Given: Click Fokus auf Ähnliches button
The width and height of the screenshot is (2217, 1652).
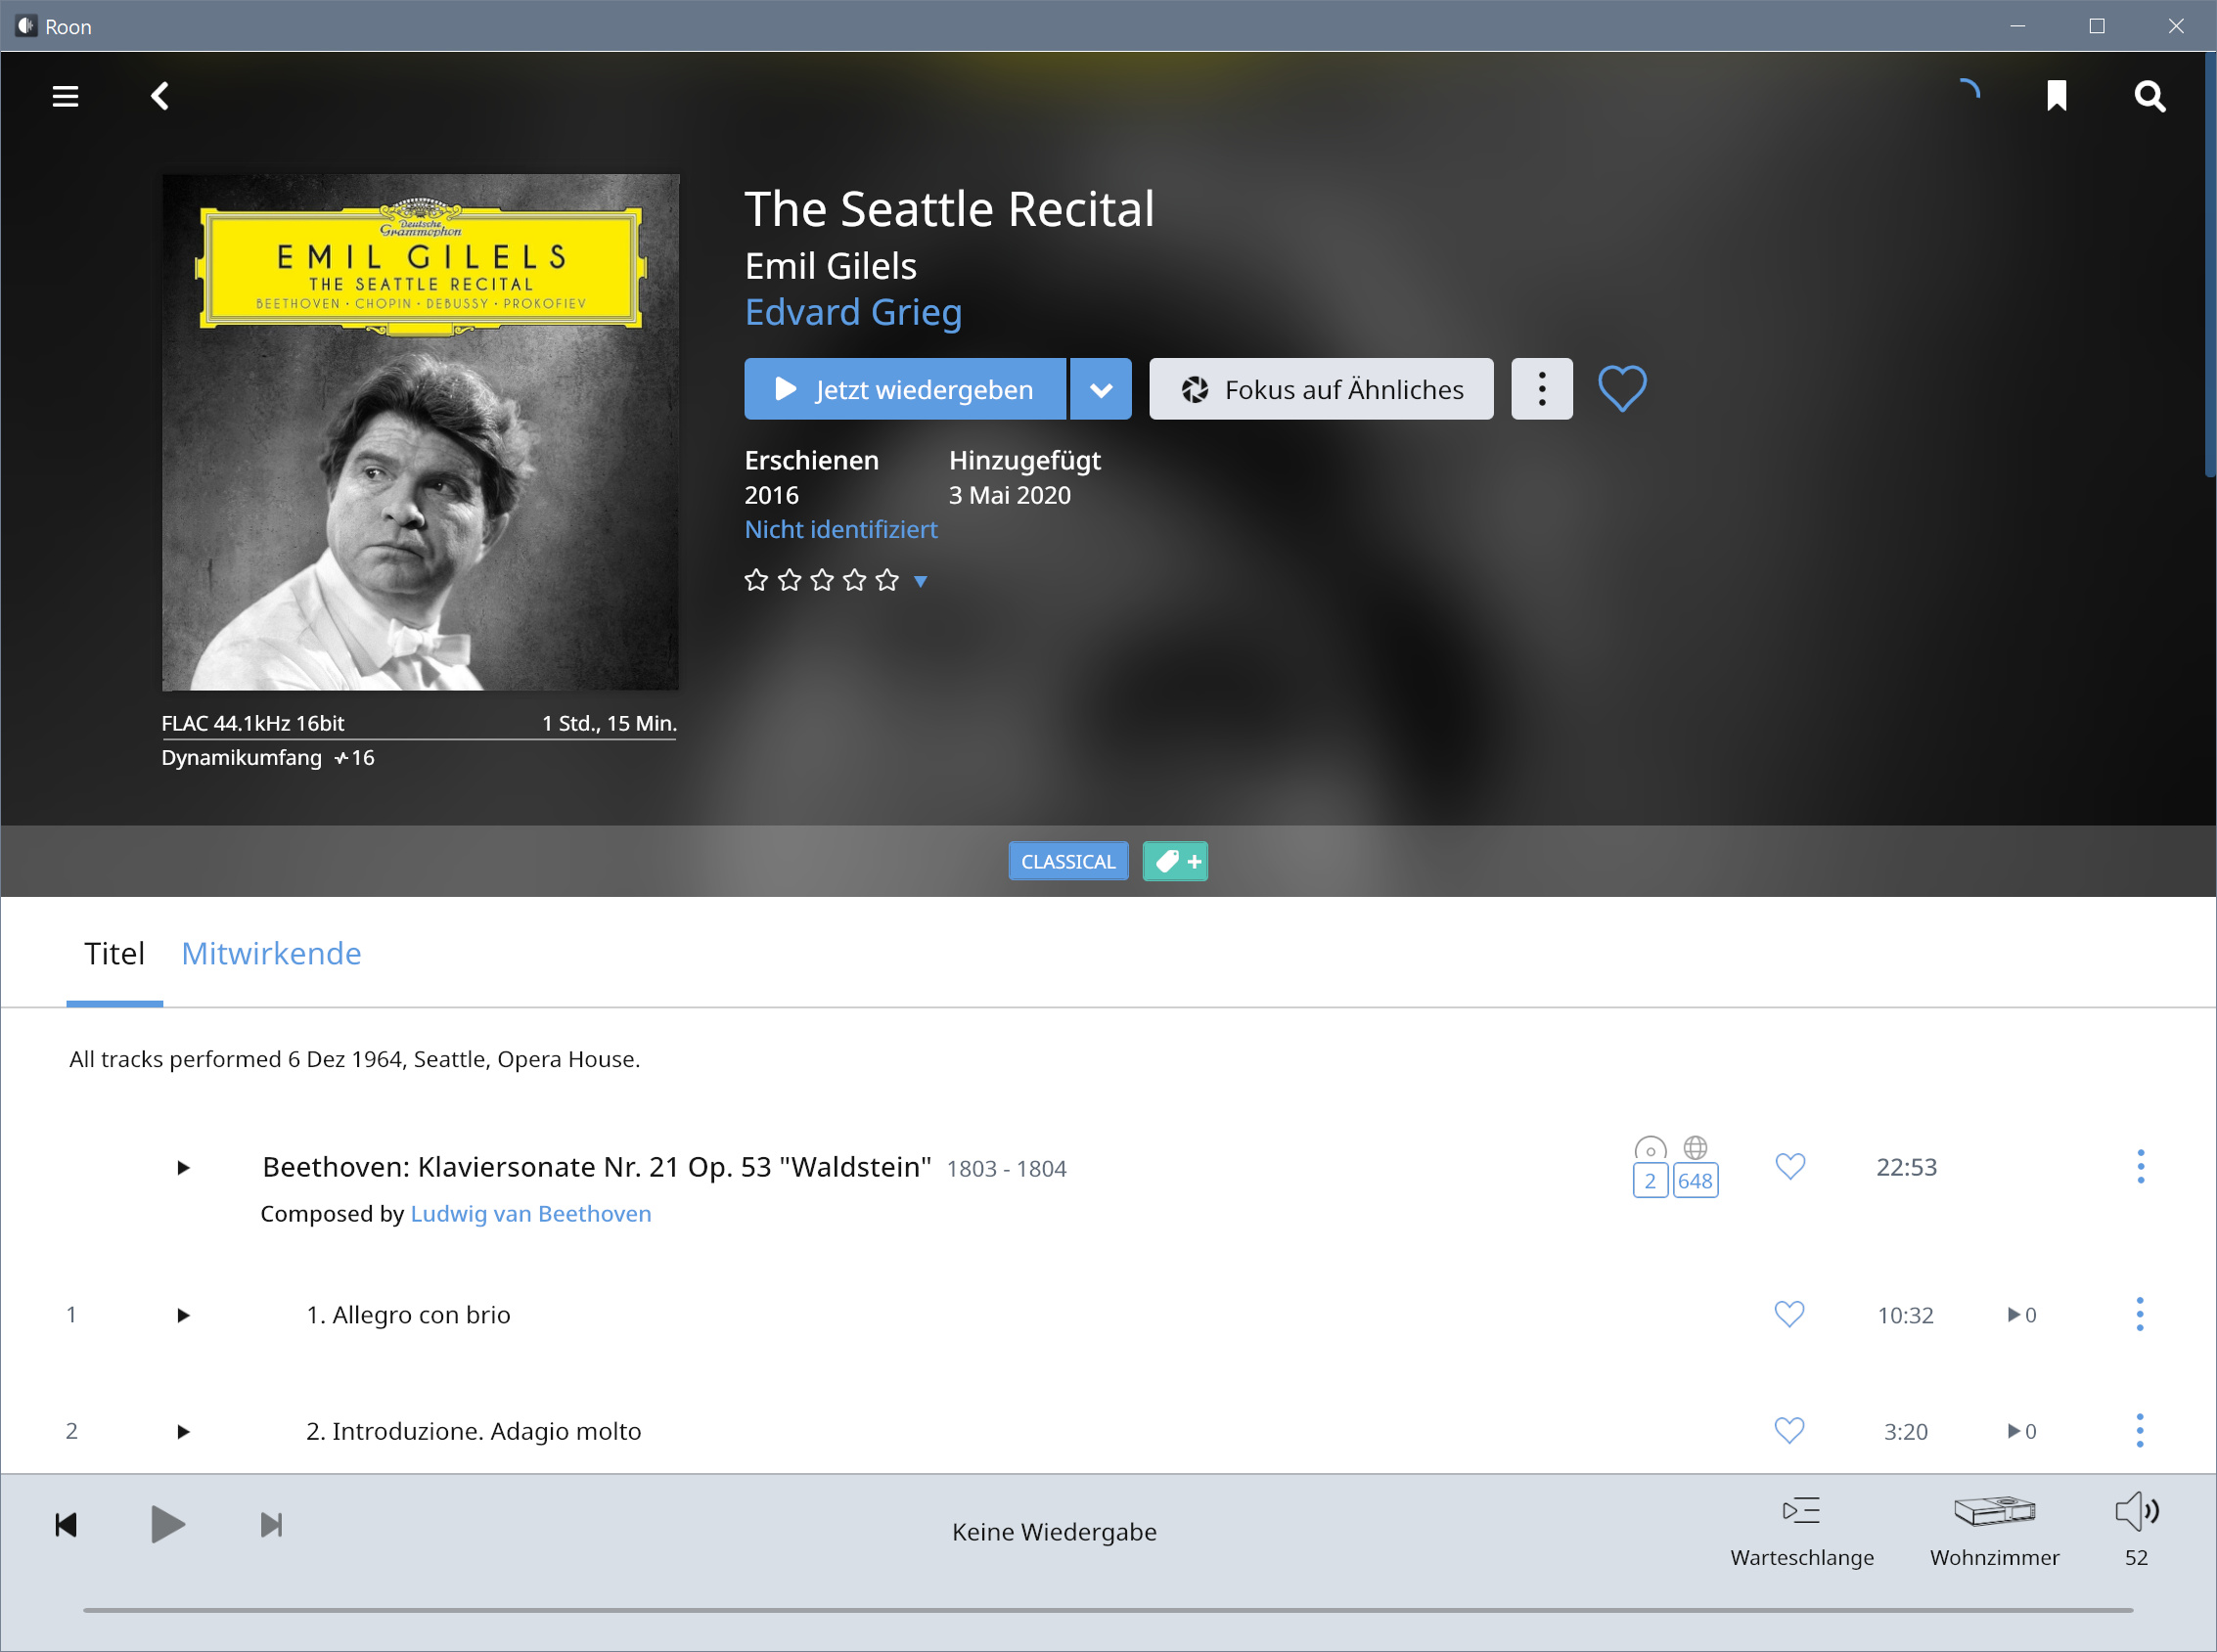Looking at the screenshot, I should (x=1321, y=389).
